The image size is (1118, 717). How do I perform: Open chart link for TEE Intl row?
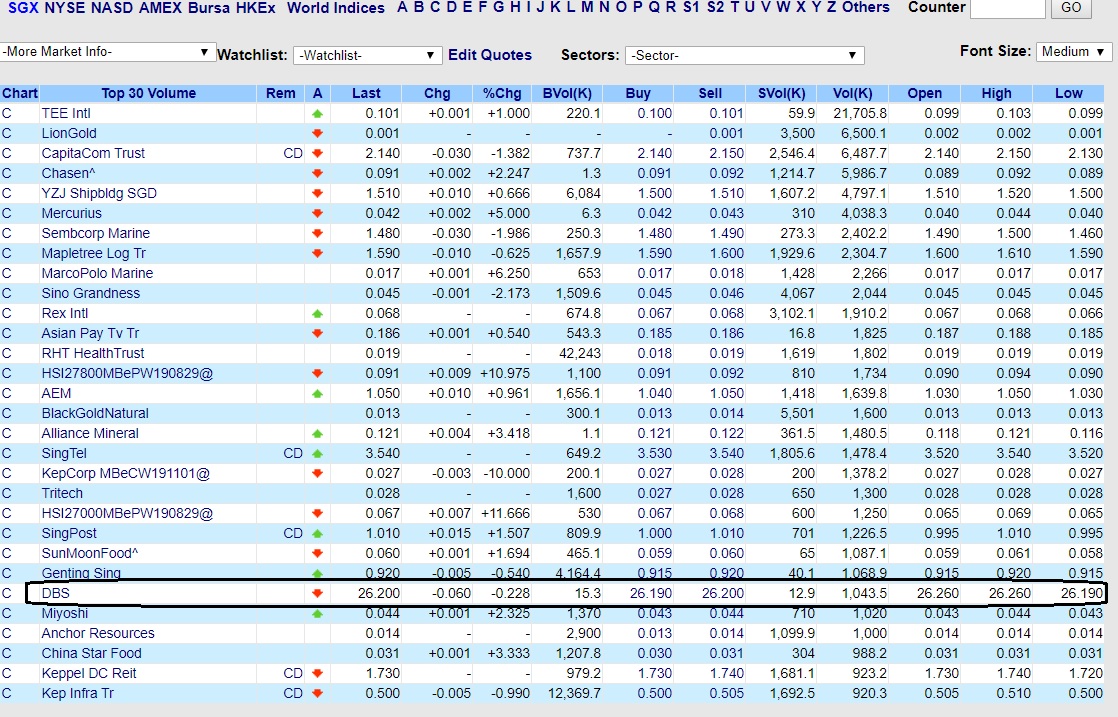coord(6,113)
